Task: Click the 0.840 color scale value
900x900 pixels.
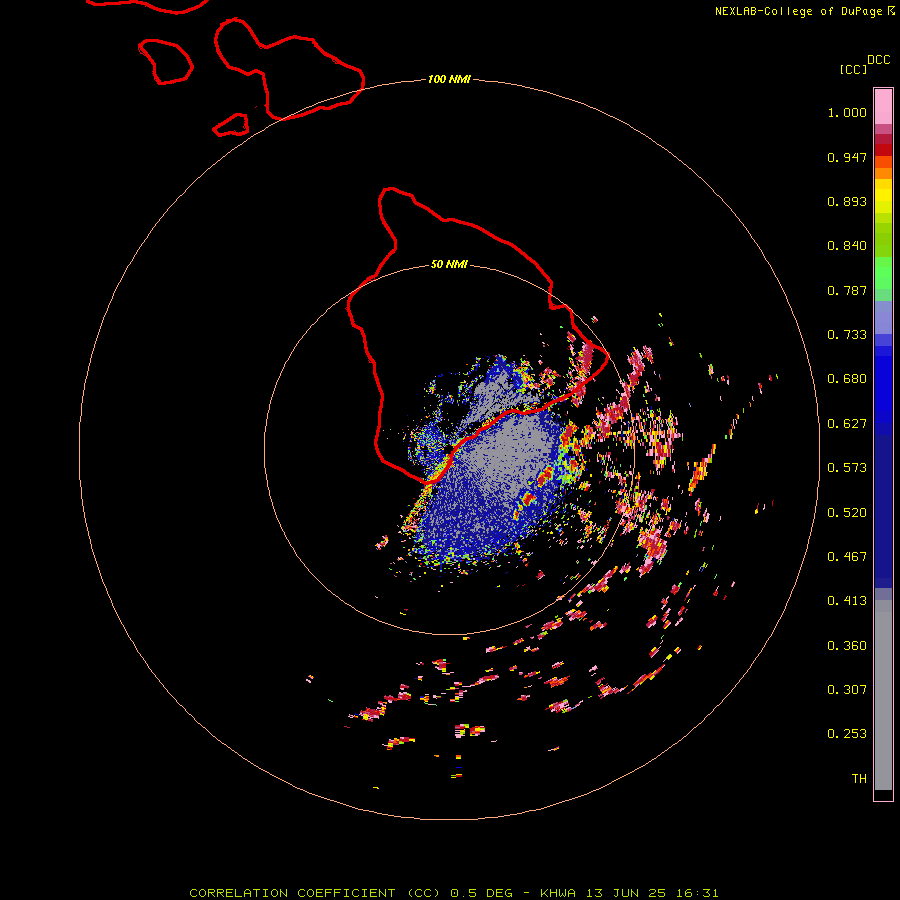Action: pos(847,246)
